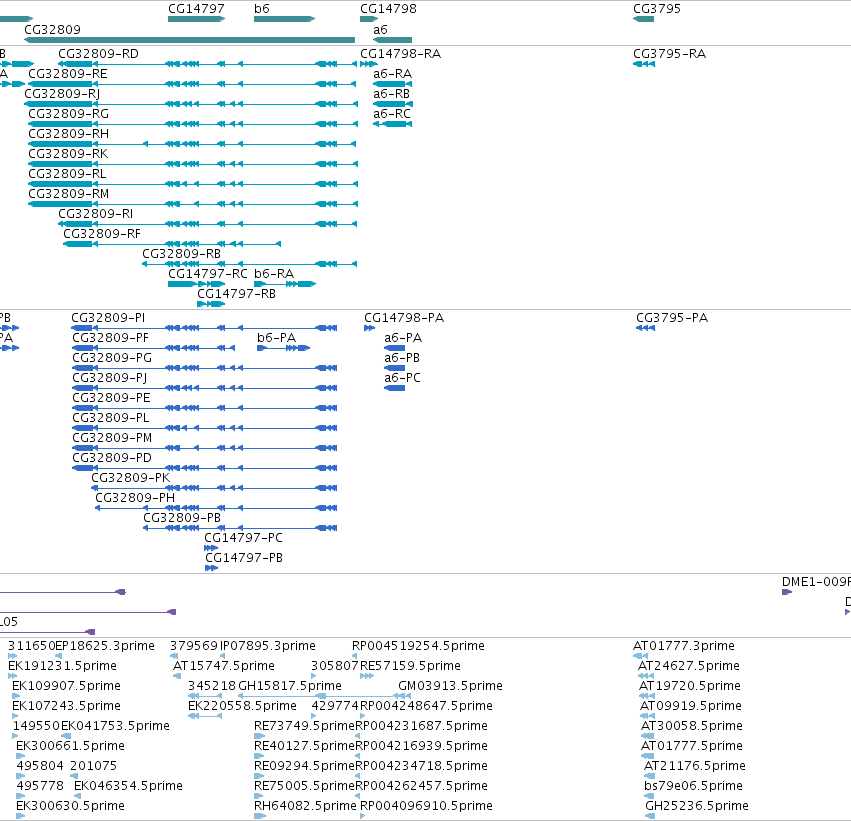Open transcript CG32809-RL

(67, 174)
